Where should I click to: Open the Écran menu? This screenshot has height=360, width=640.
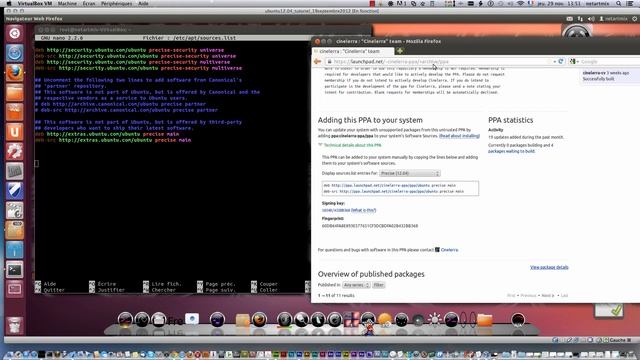pos(89,4)
